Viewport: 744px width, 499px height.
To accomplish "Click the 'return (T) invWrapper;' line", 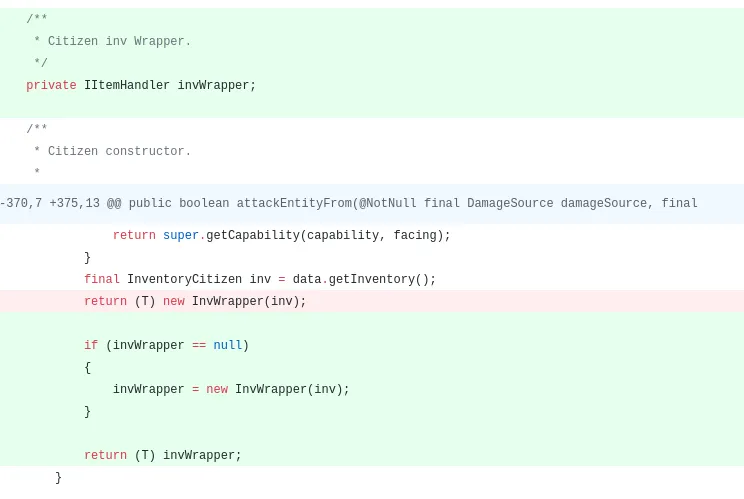I will coord(372,455).
